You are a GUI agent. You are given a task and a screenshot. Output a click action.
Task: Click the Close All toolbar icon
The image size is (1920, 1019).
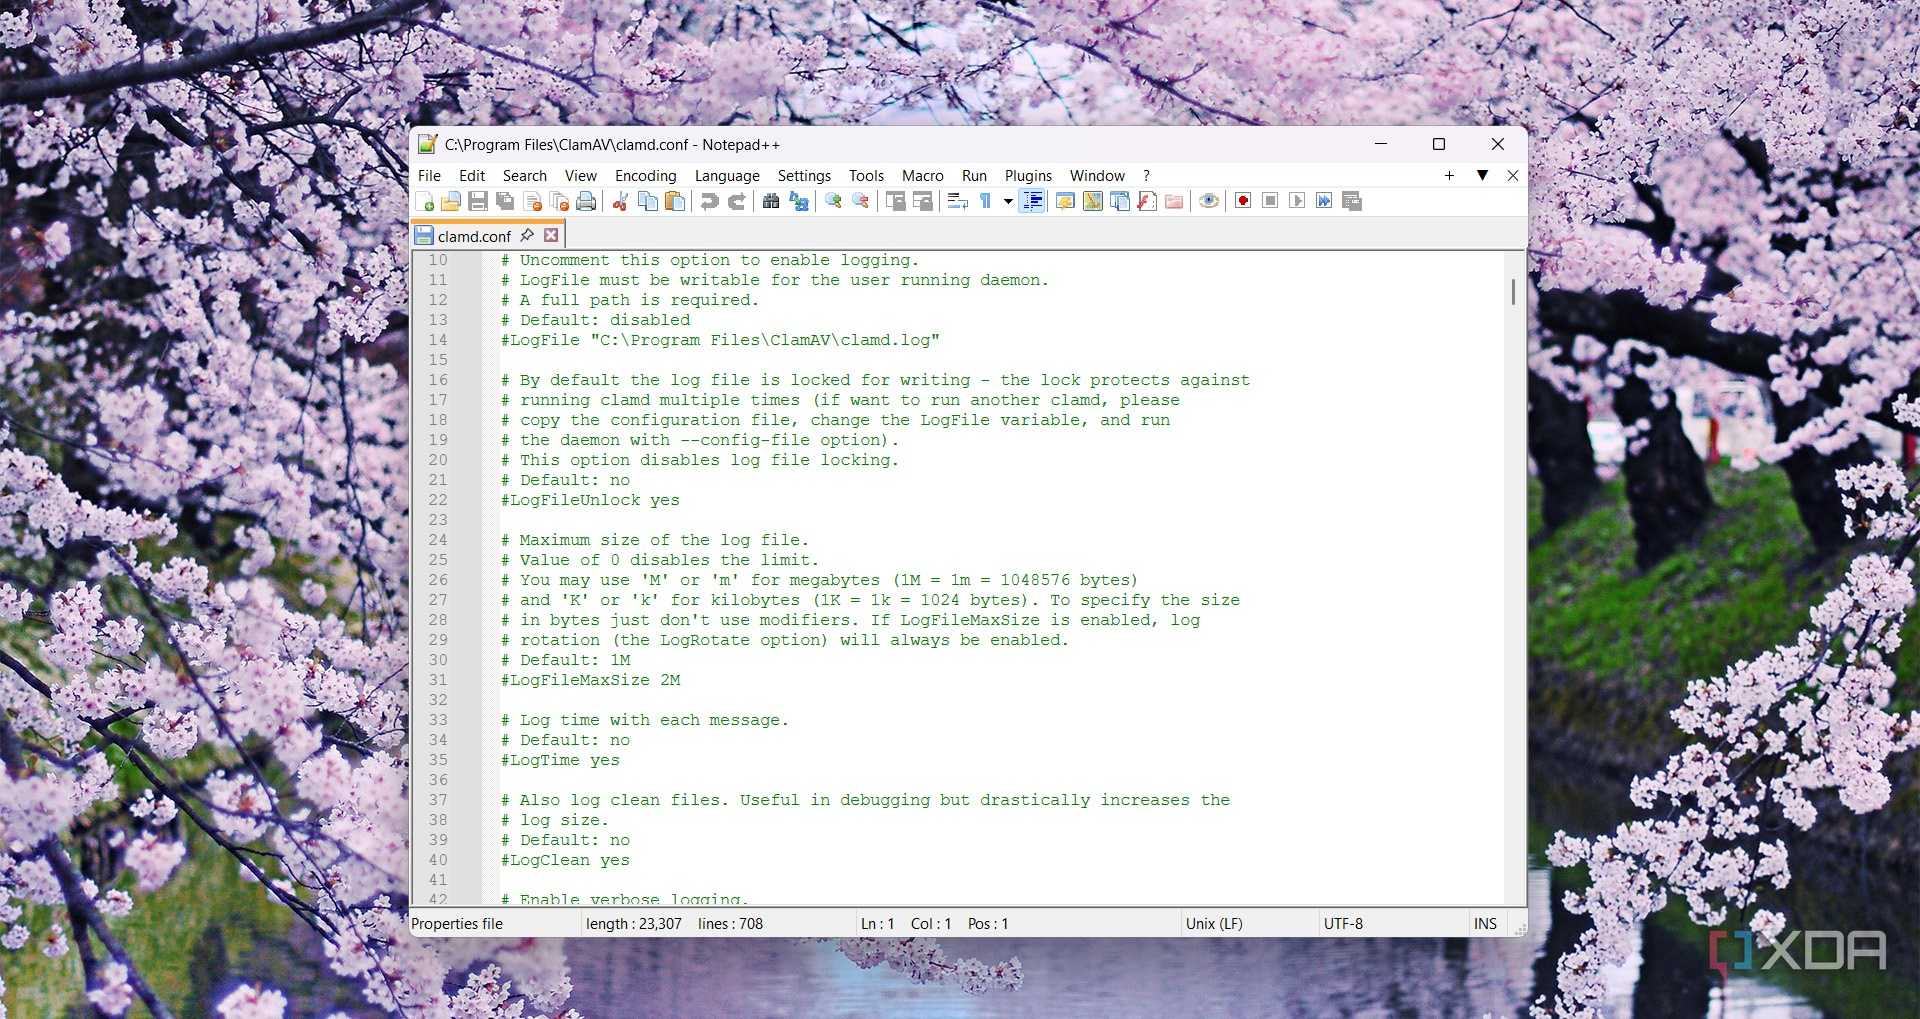pos(559,202)
